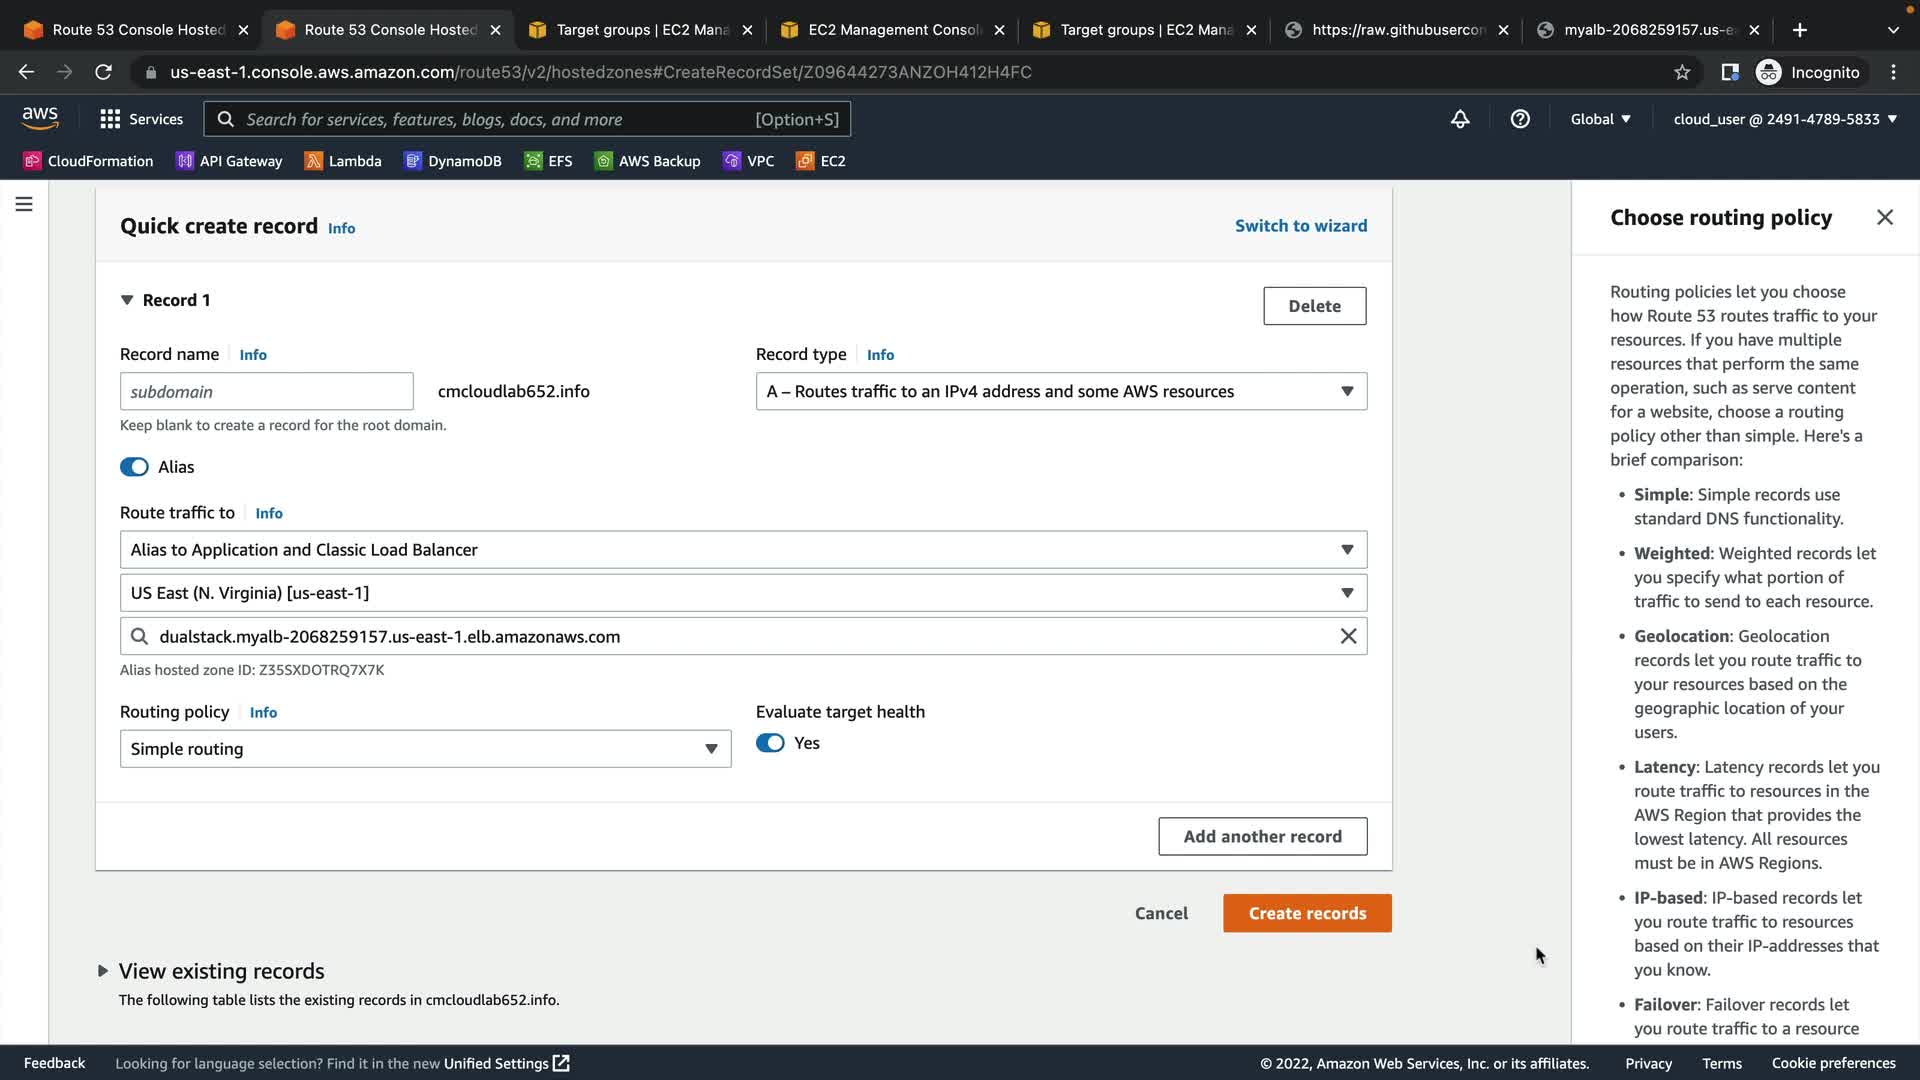
Task: Open the Lambda bookmark shortcut
Action: pyautogui.click(x=343, y=161)
